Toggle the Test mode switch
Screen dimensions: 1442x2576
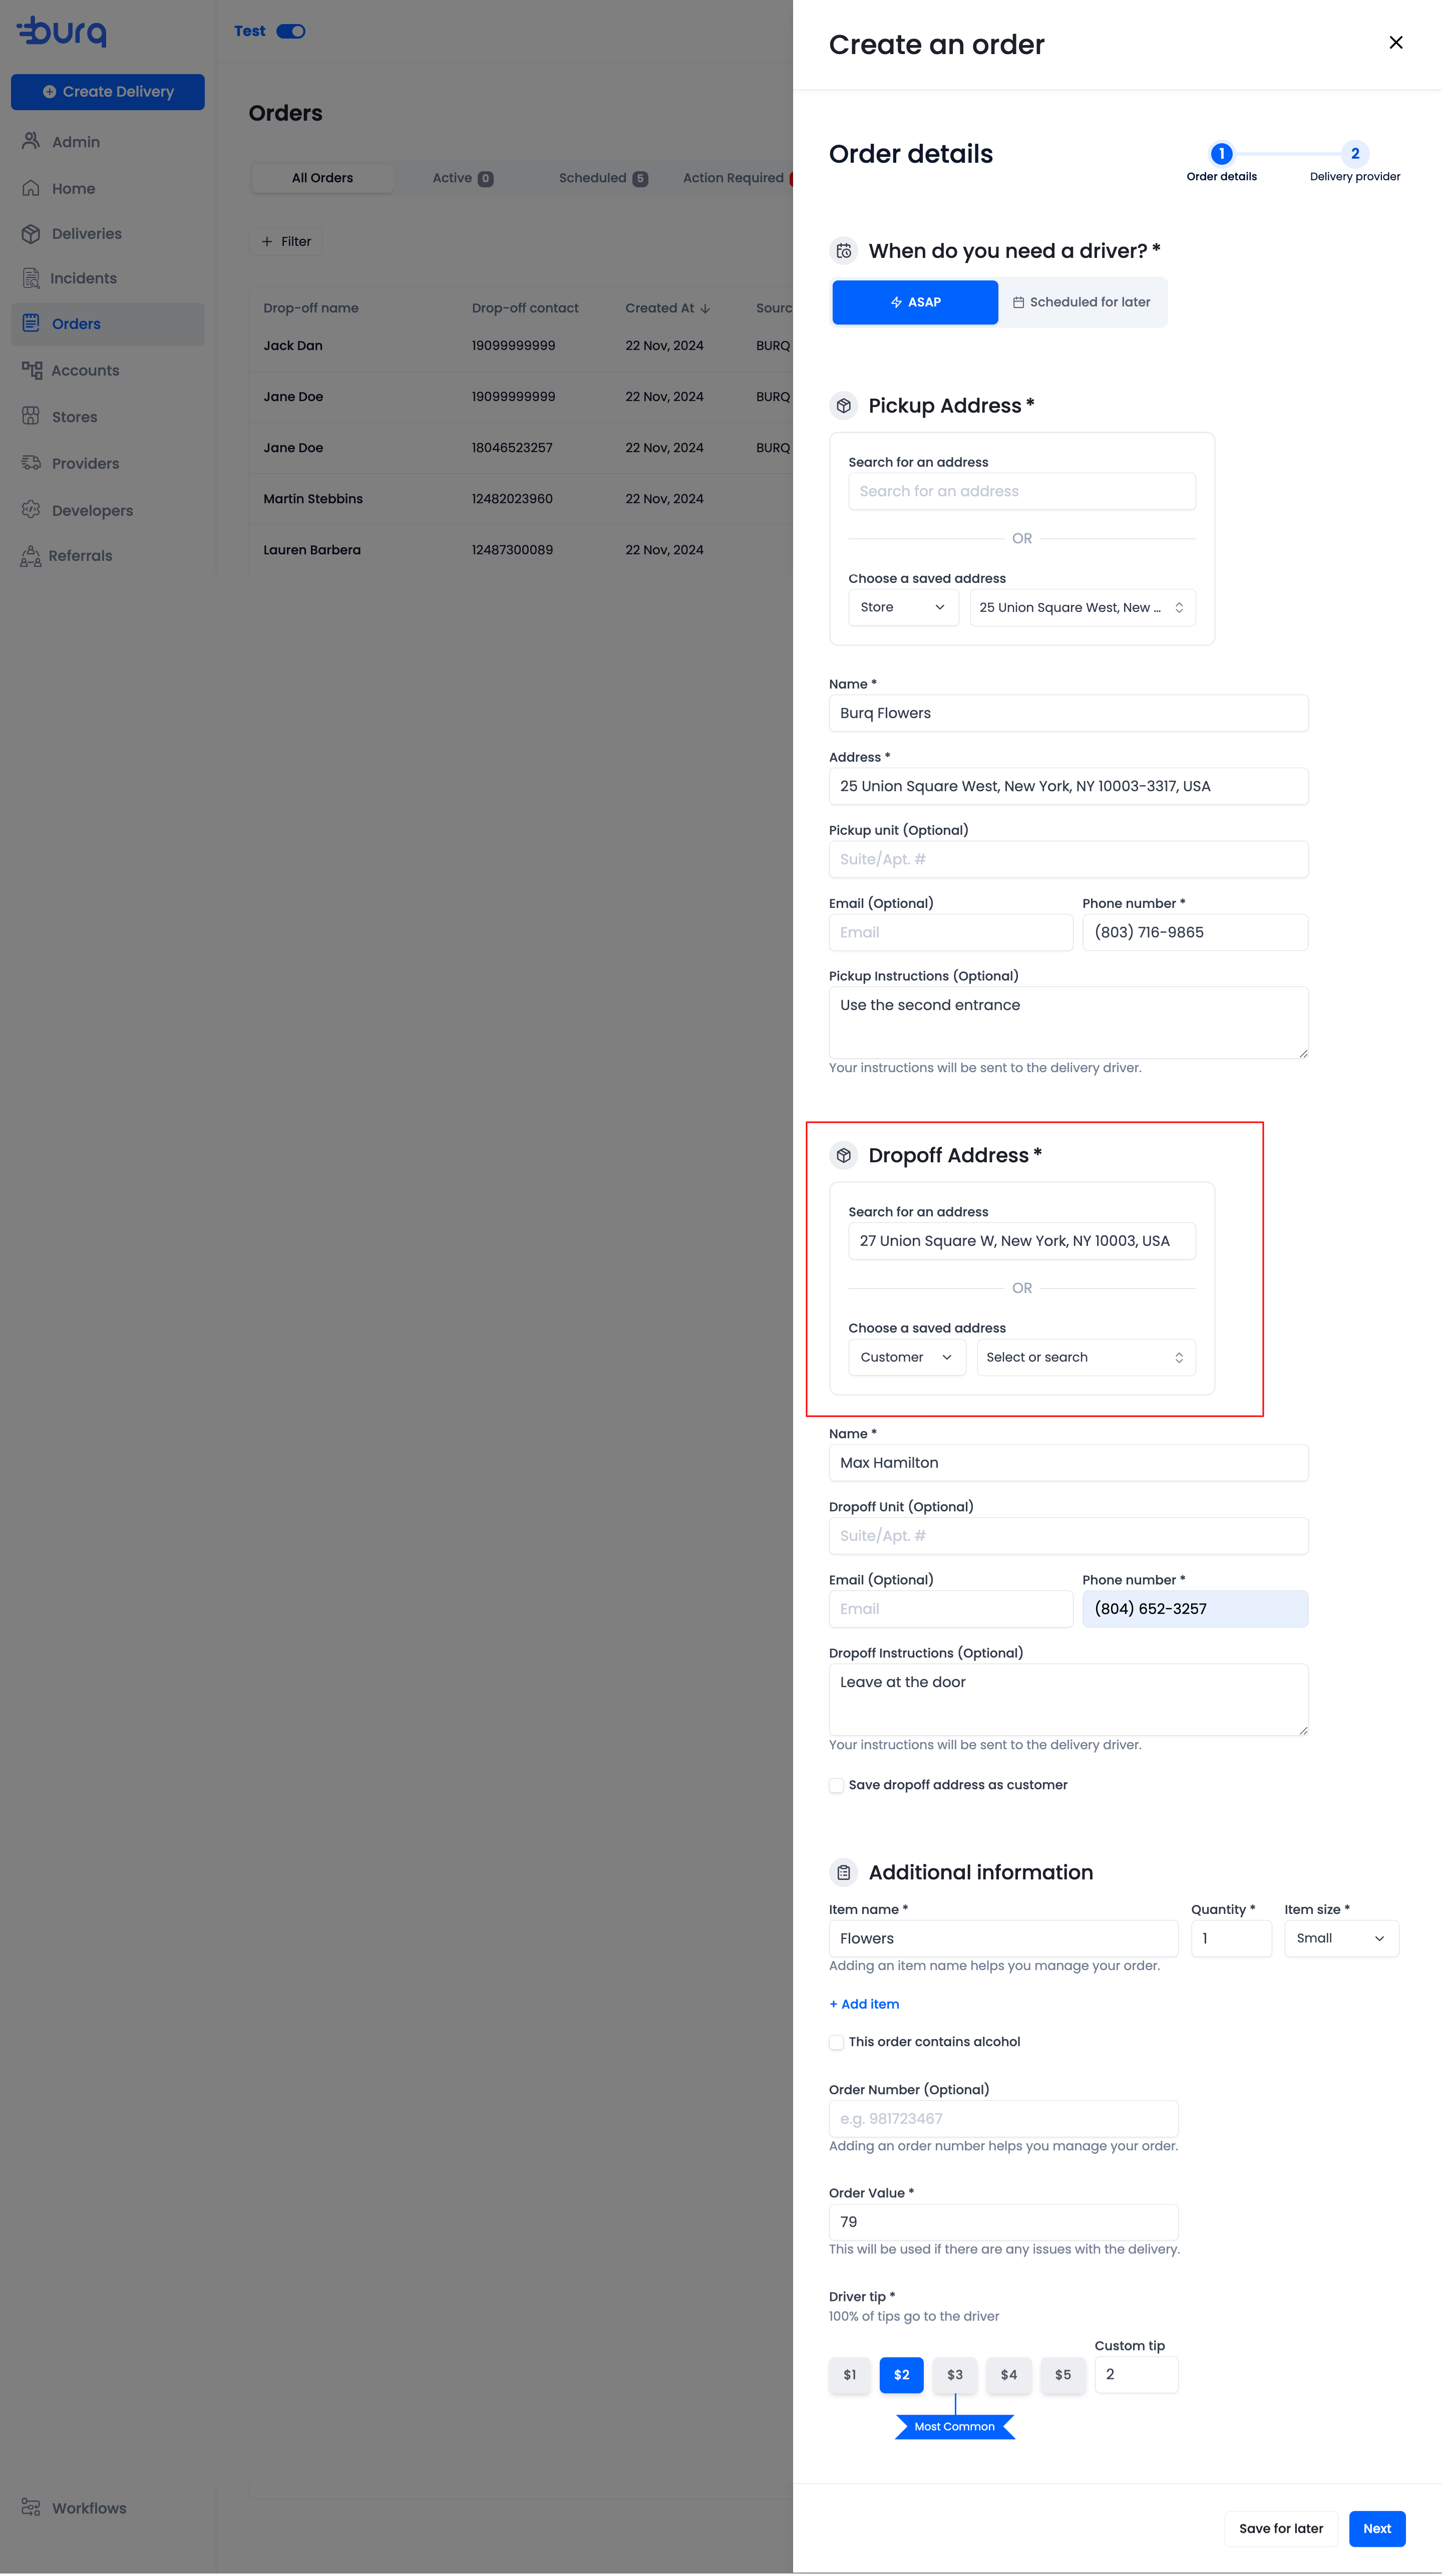(291, 31)
